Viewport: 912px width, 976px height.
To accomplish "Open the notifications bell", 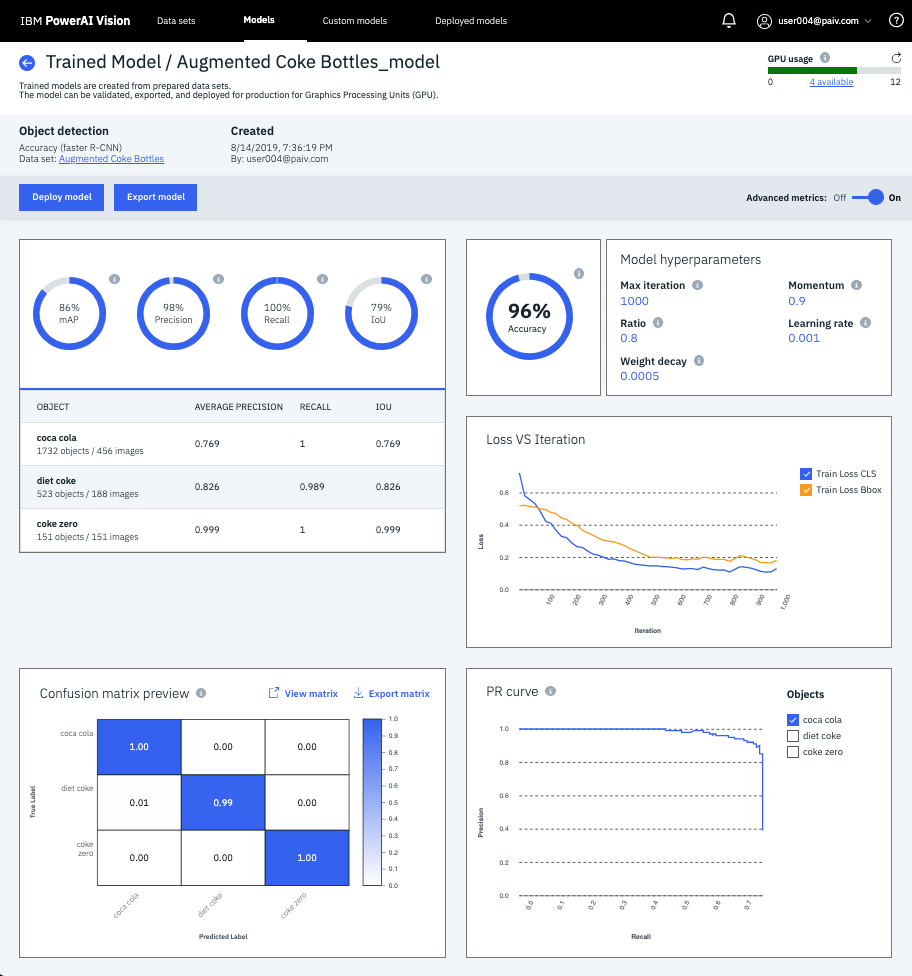I will tap(728, 21).
